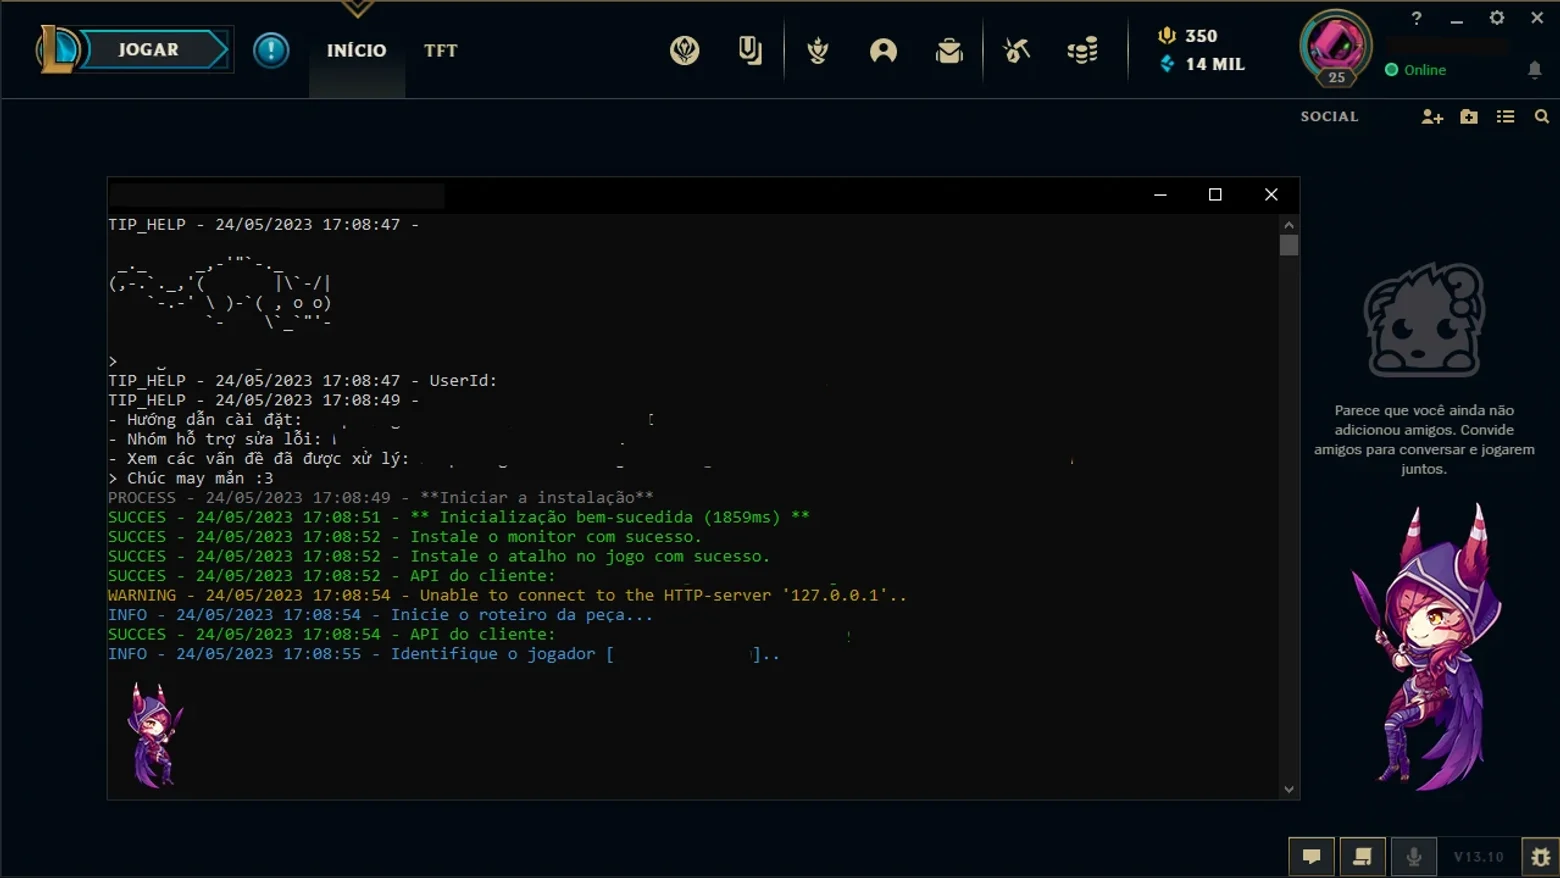Click the console scrollbar down arrow
The height and width of the screenshot is (878, 1560).
click(1289, 789)
